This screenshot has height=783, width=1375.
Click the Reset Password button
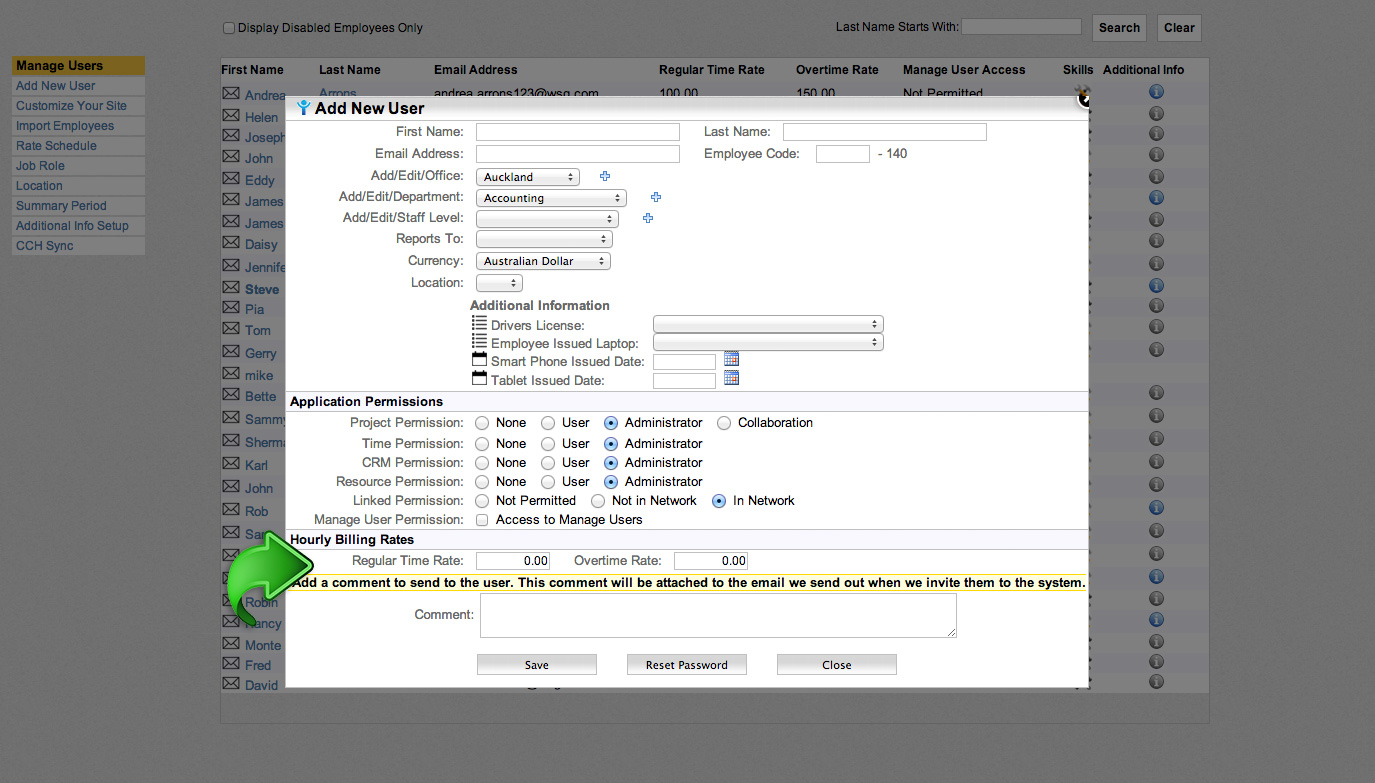click(x=686, y=665)
